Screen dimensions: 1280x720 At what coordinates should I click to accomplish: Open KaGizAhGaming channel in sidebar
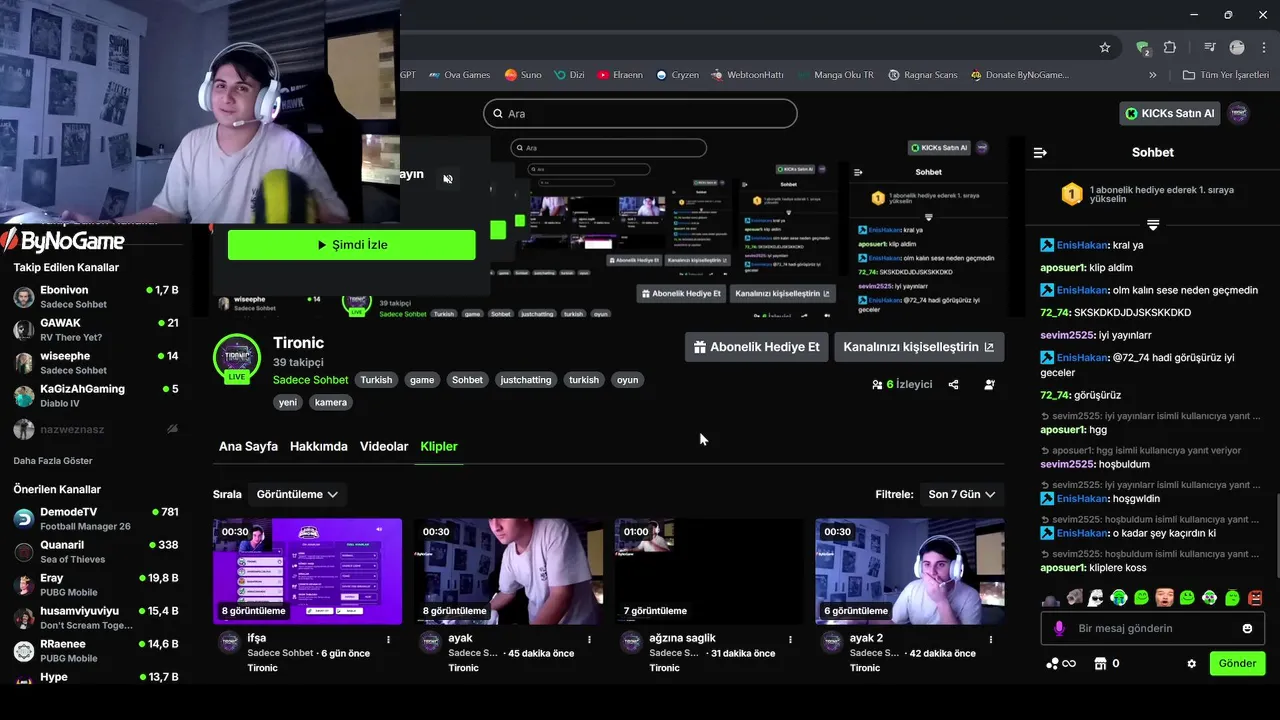coord(95,396)
